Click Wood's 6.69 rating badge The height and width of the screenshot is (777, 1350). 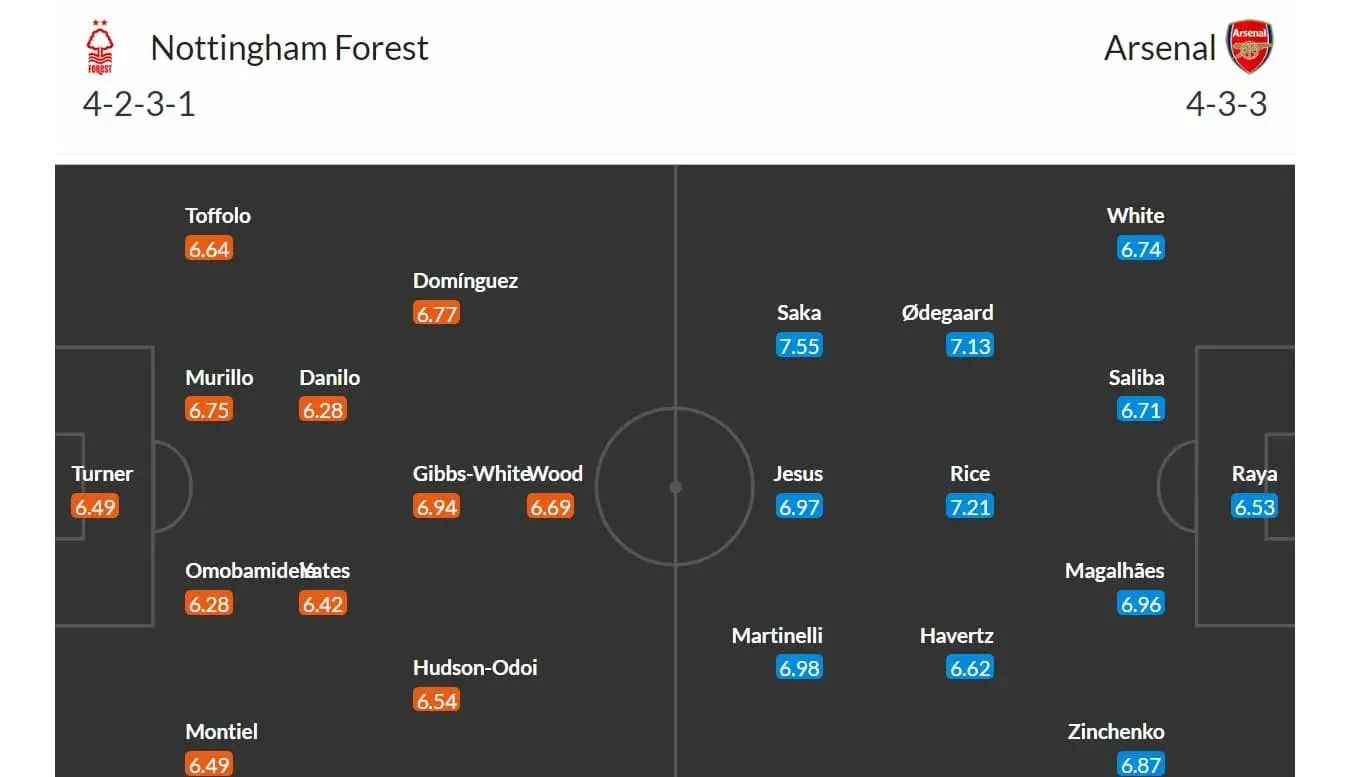point(550,507)
